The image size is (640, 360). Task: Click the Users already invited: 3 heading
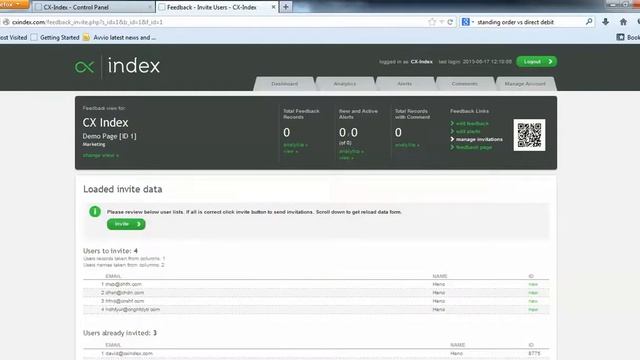[x=120, y=333]
